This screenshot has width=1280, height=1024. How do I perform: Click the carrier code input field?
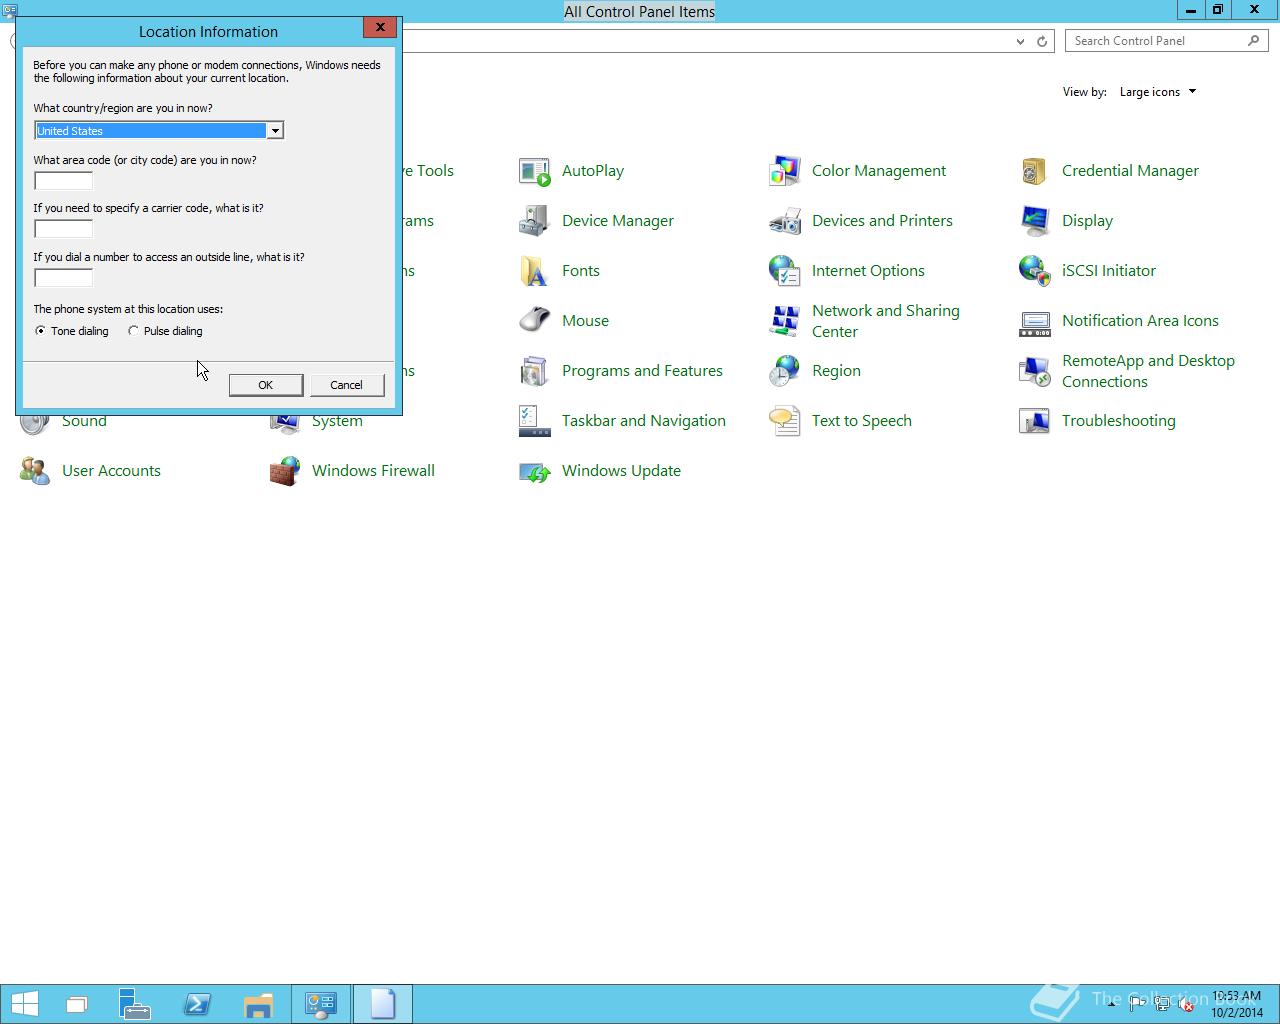(x=63, y=229)
